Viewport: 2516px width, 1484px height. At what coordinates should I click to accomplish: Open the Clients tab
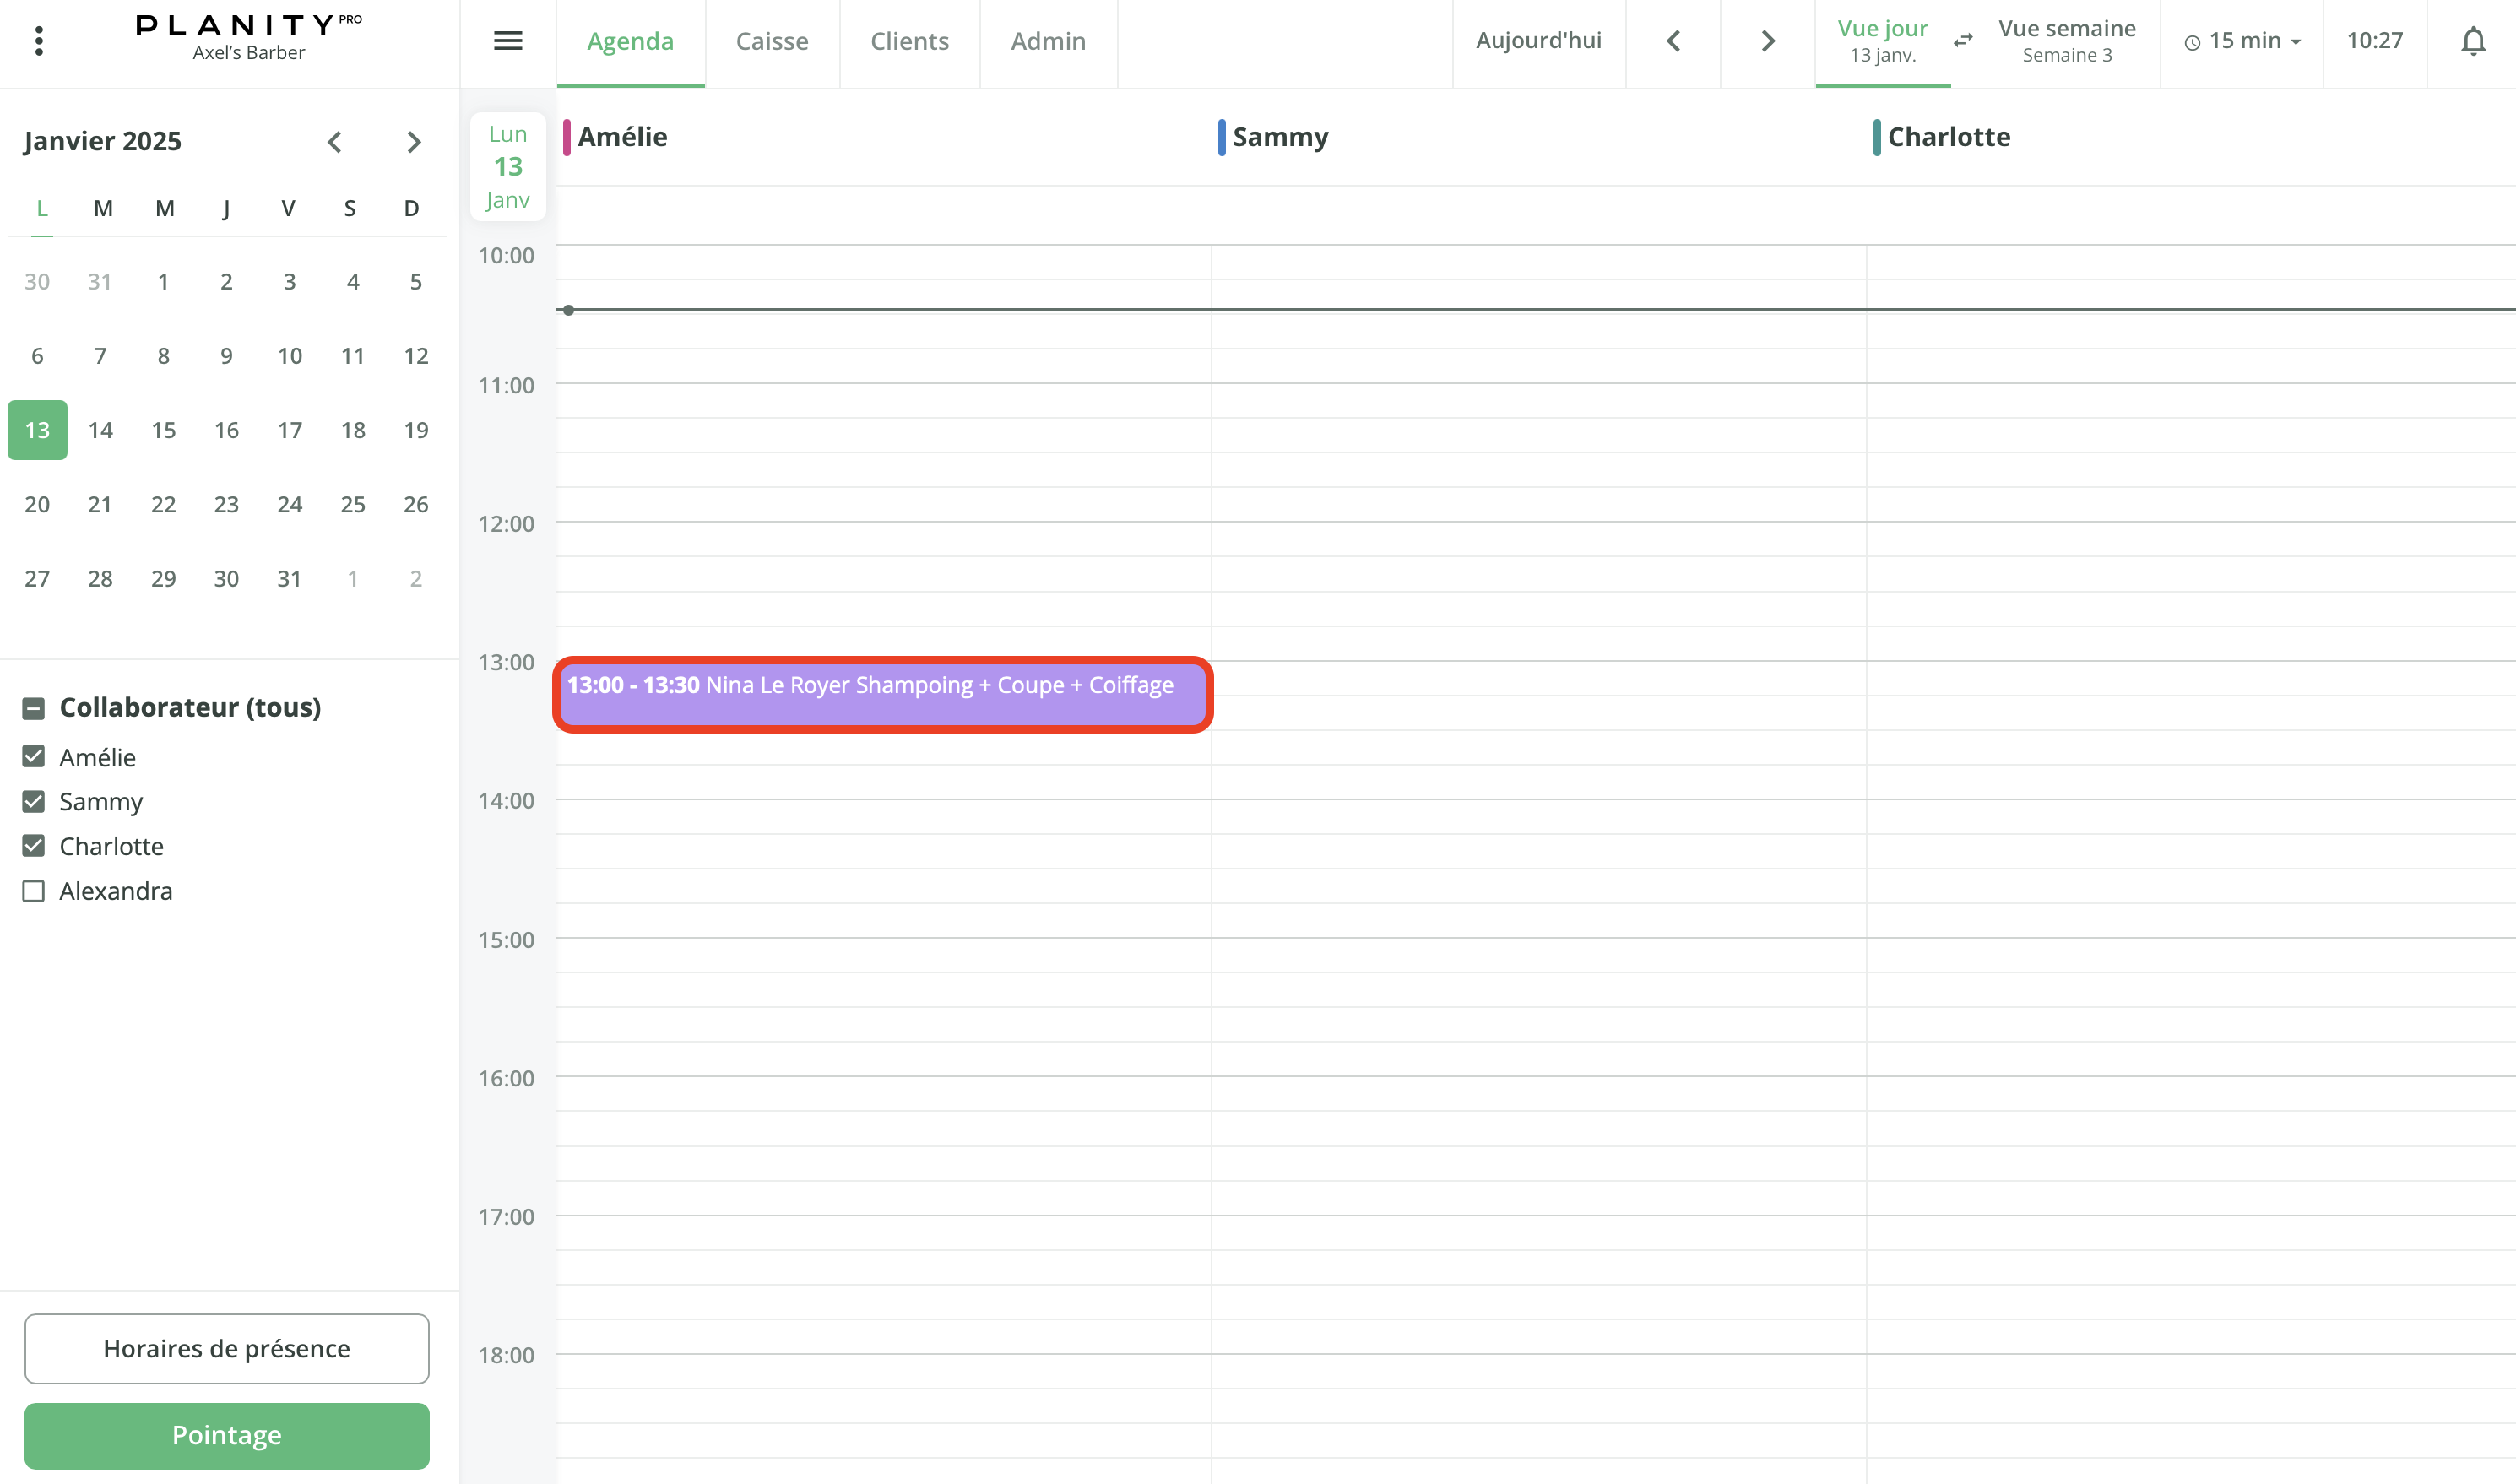909,41
